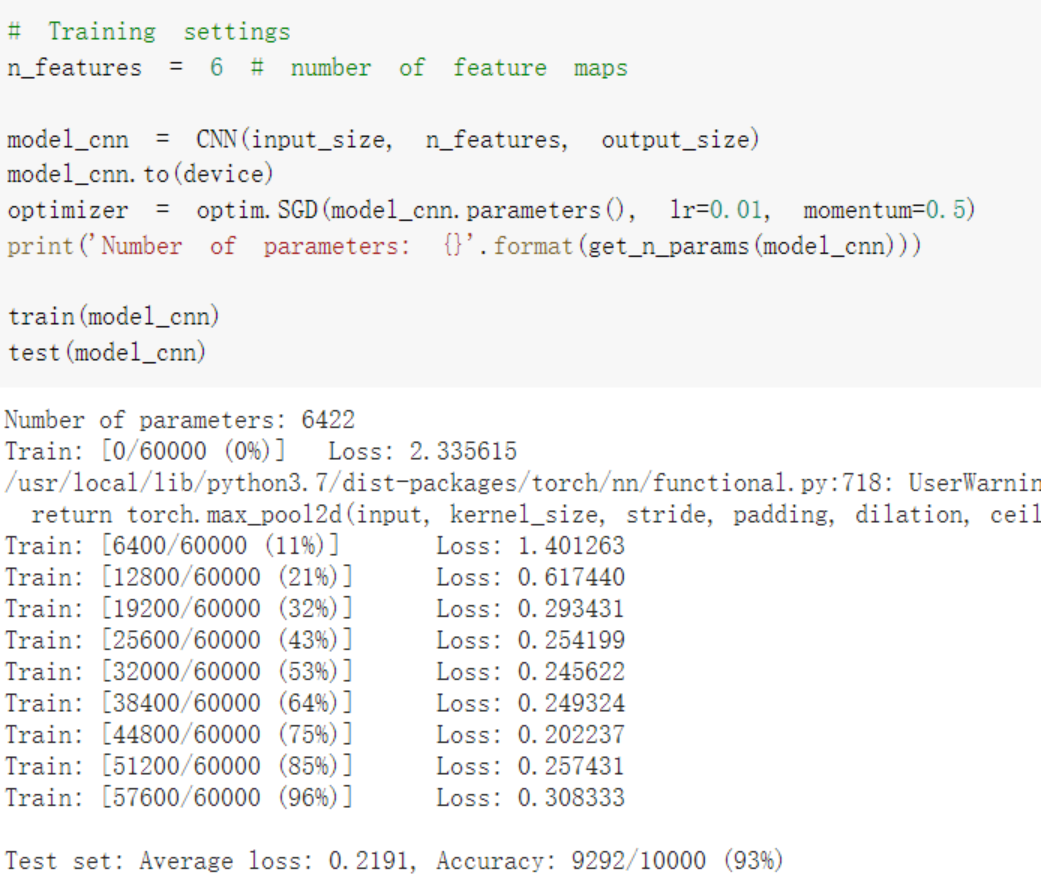Click the Test set accuracy result line

[394, 861]
